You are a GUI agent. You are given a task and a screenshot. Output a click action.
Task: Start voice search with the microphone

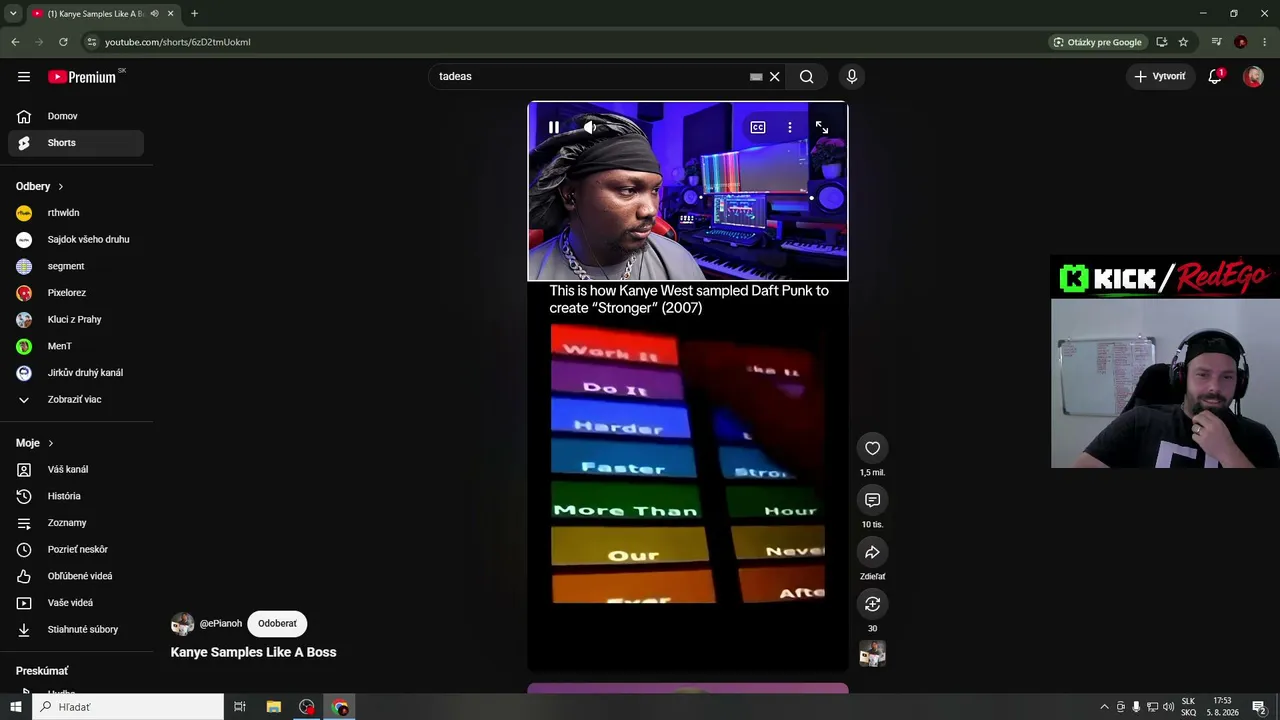[x=852, y=77]
